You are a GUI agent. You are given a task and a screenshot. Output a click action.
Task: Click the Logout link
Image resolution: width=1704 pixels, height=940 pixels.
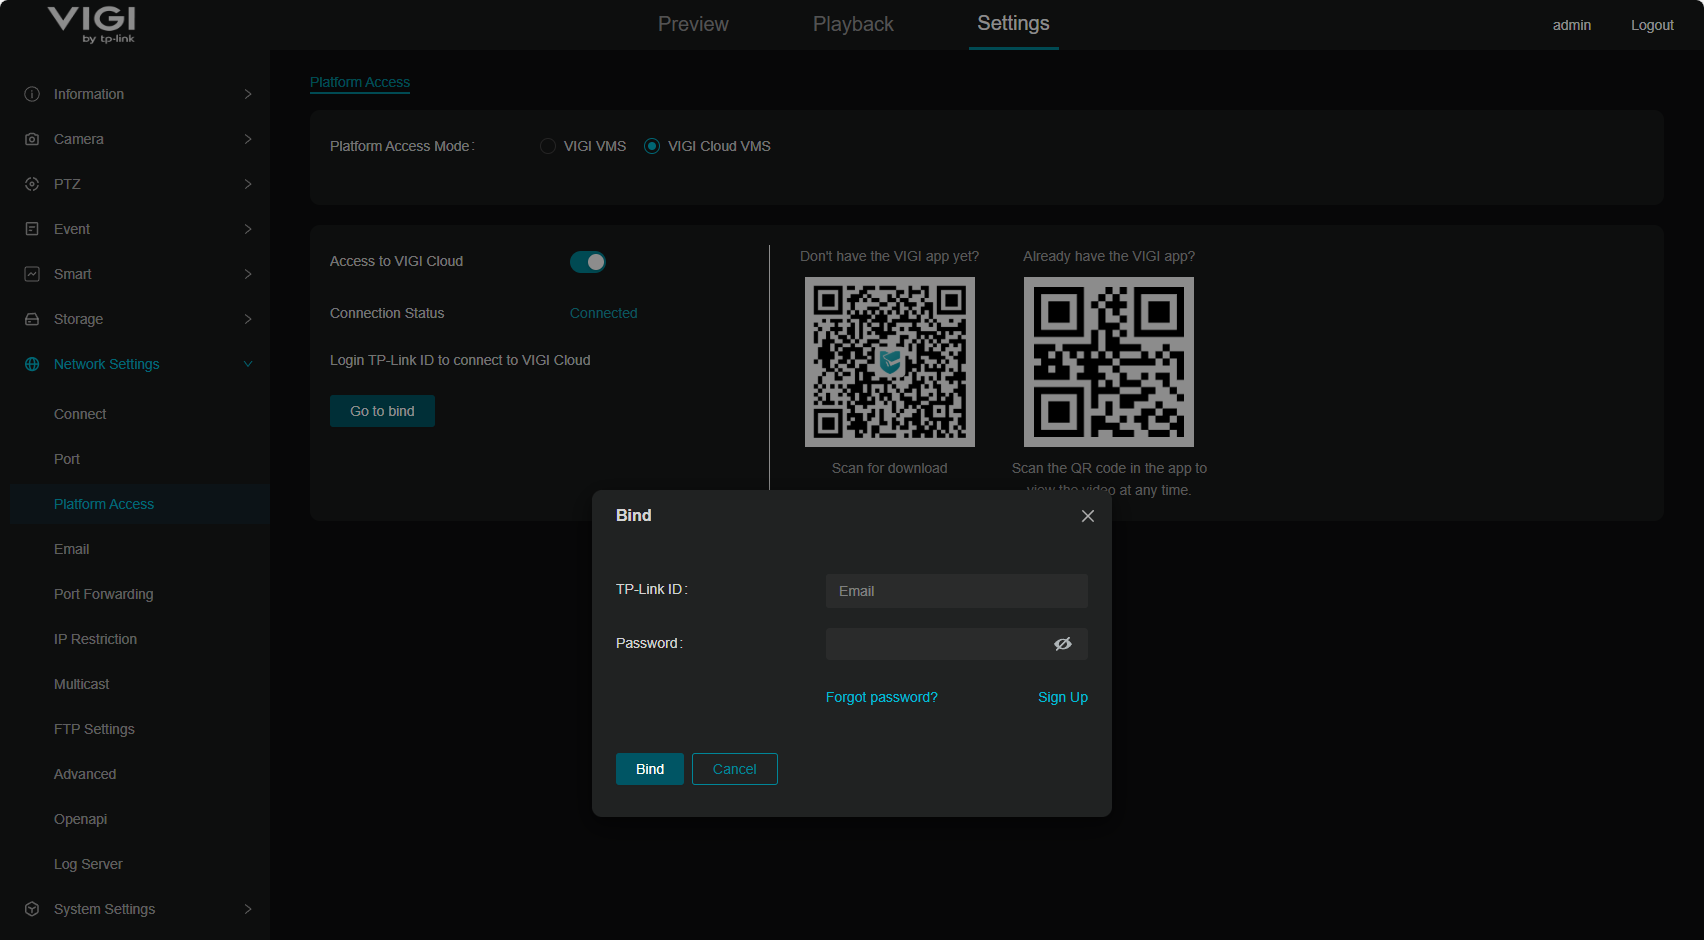click(1652, 25)
